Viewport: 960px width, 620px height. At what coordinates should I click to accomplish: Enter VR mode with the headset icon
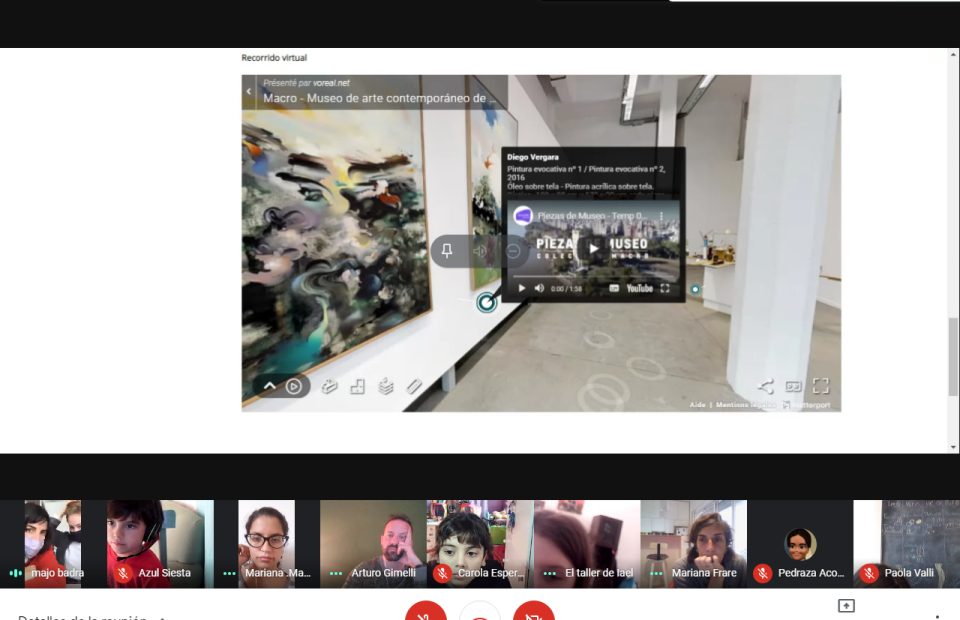pos(793,386)
